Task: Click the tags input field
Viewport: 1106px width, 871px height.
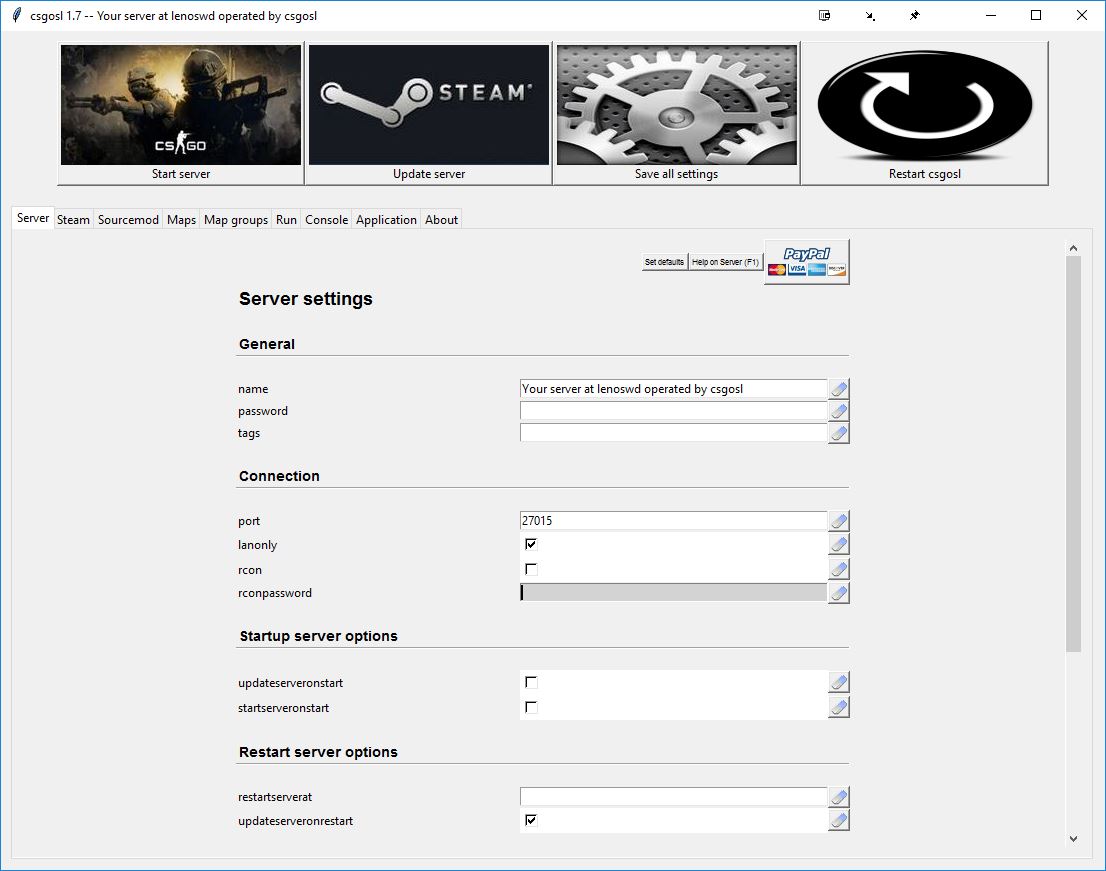Action: click(x=673, y=432)
